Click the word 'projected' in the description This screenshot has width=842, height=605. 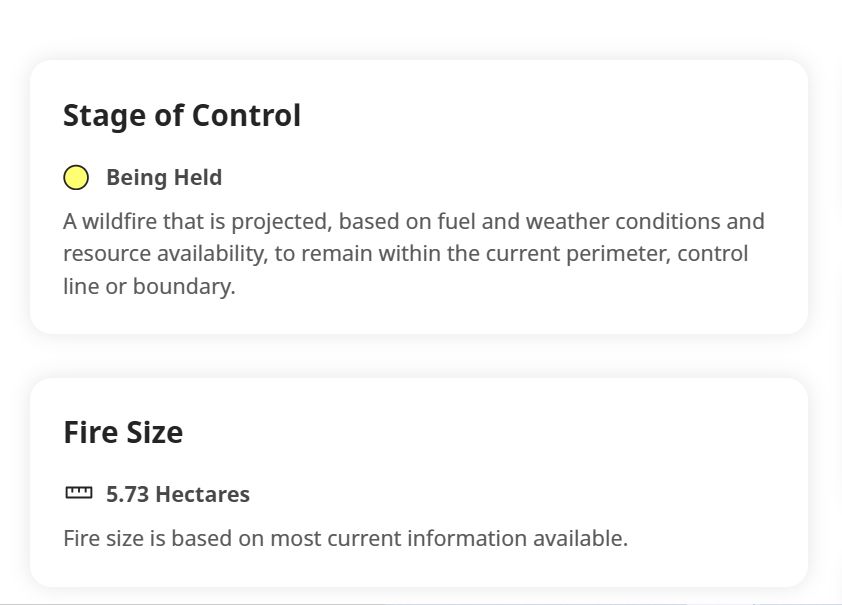281,222
